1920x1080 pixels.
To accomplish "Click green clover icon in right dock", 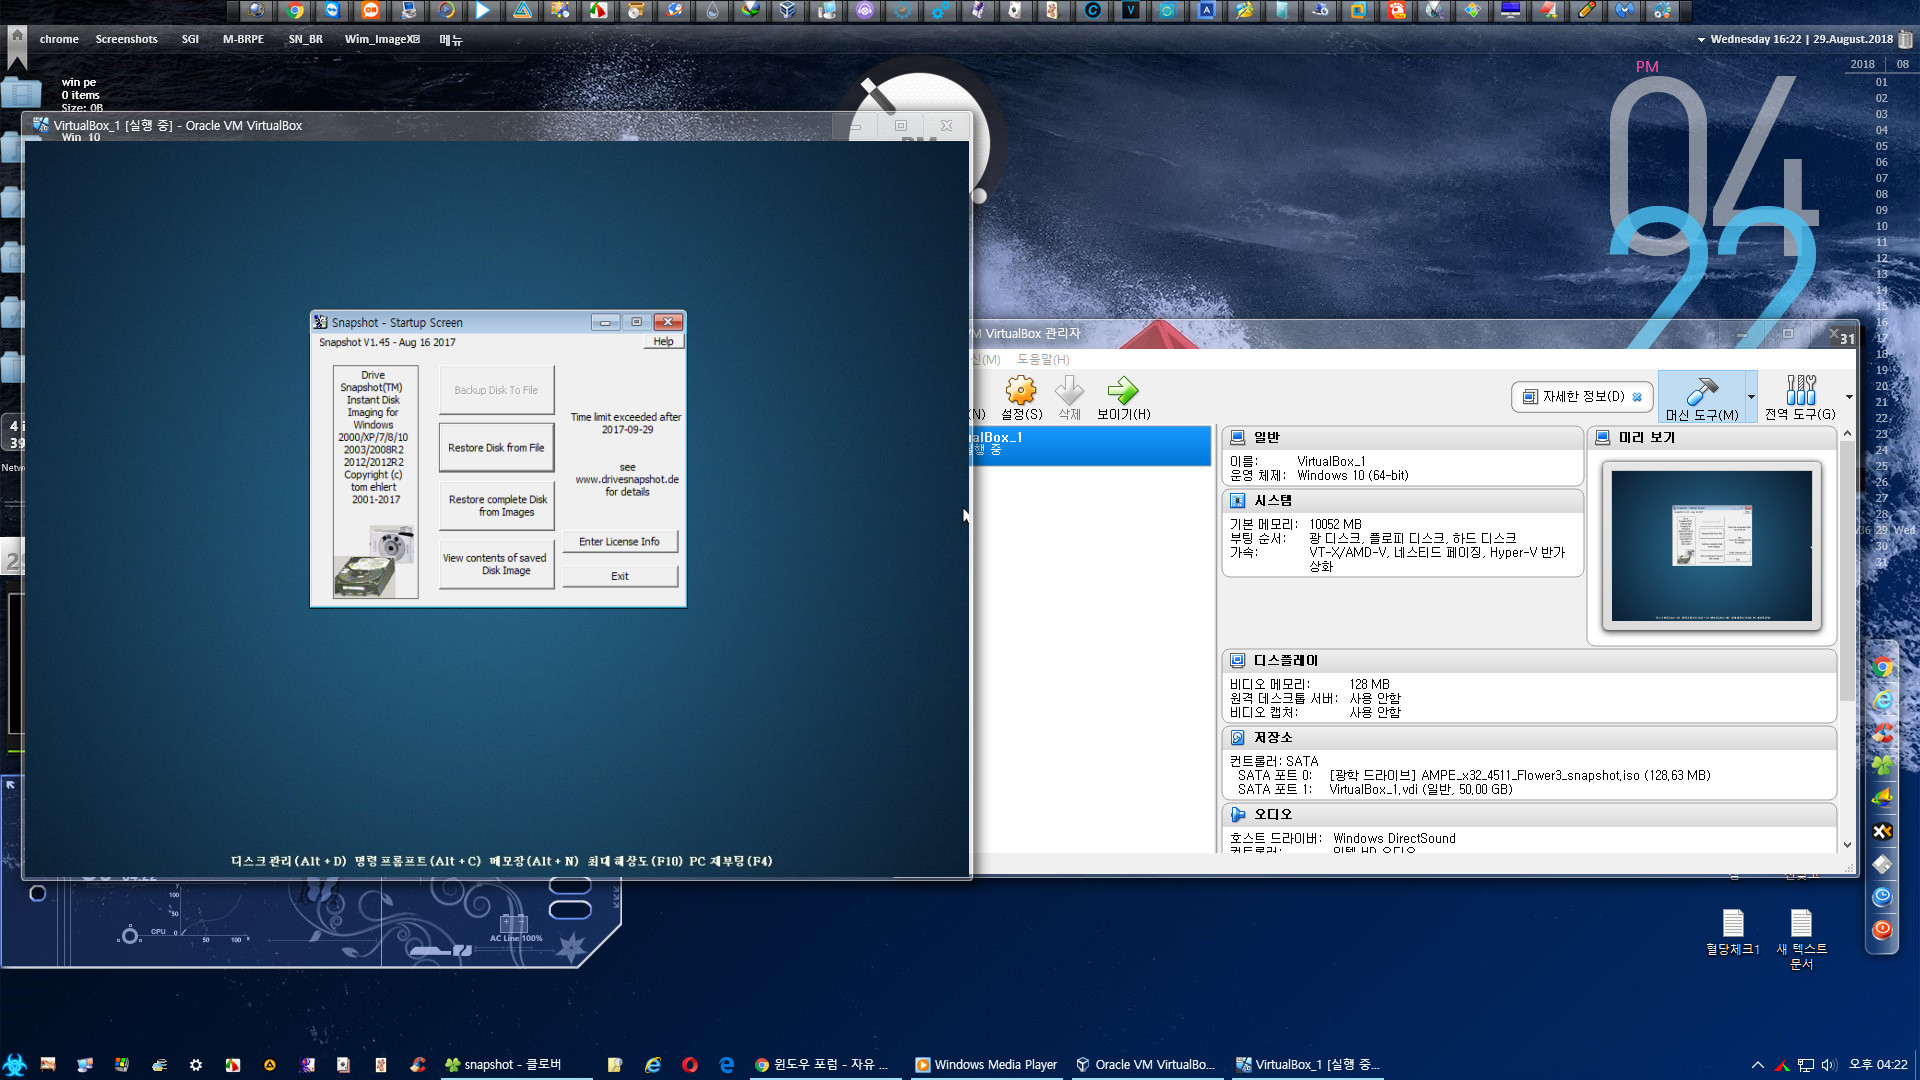I will [x=1882, y=765].
